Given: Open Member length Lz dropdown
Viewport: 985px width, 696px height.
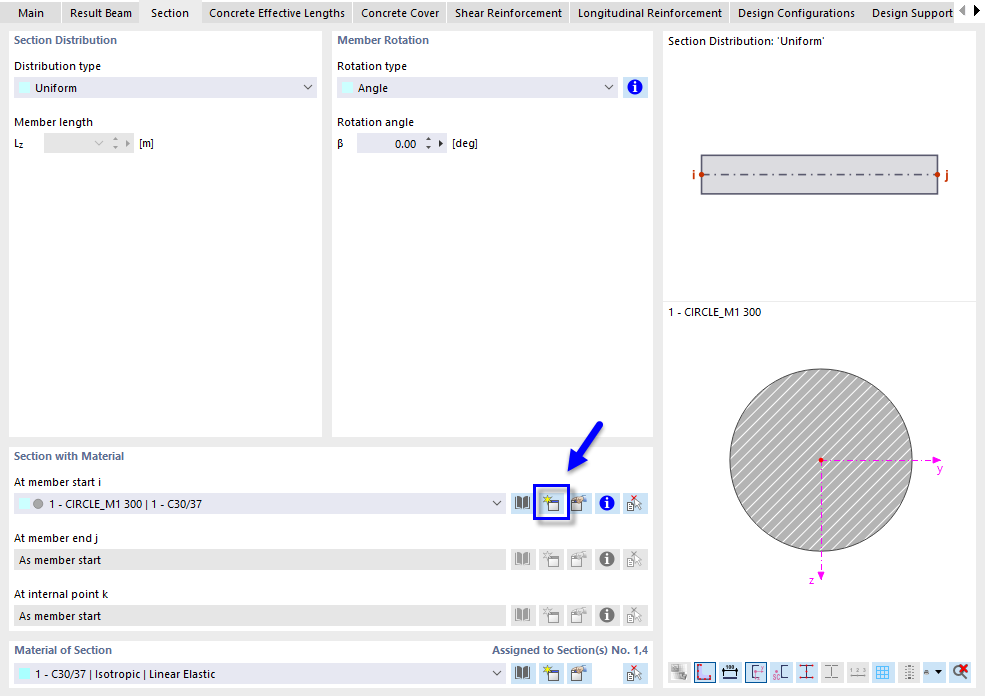Looking at the screenshot, I should coord(98,143).
